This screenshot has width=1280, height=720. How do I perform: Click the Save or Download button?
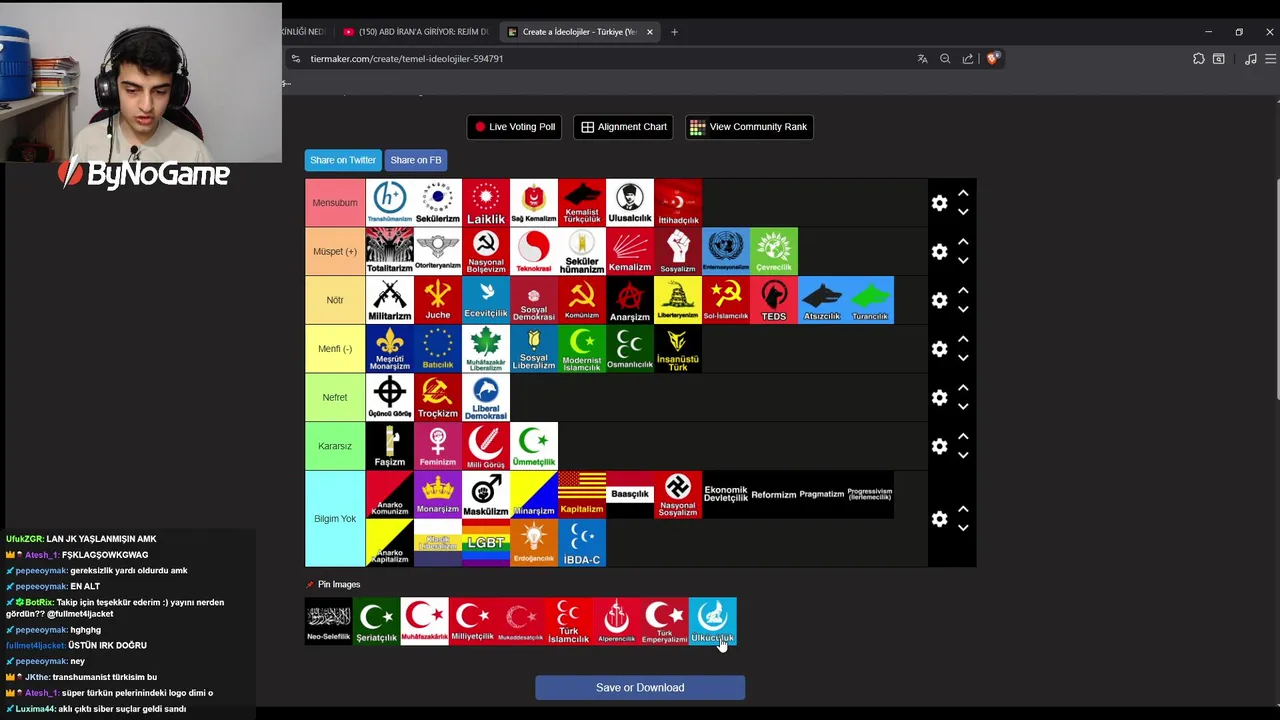point(640,688)
